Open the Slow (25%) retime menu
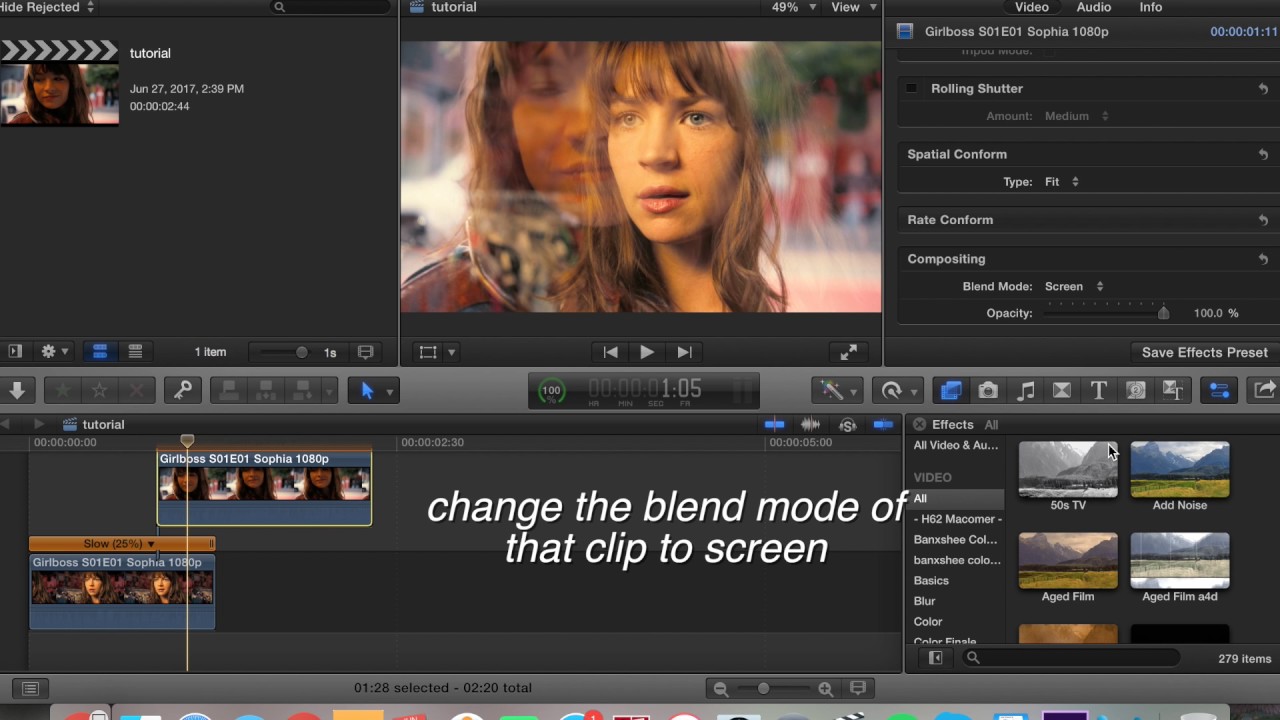This screenshot has height=720, width=1280. [120, 544]
